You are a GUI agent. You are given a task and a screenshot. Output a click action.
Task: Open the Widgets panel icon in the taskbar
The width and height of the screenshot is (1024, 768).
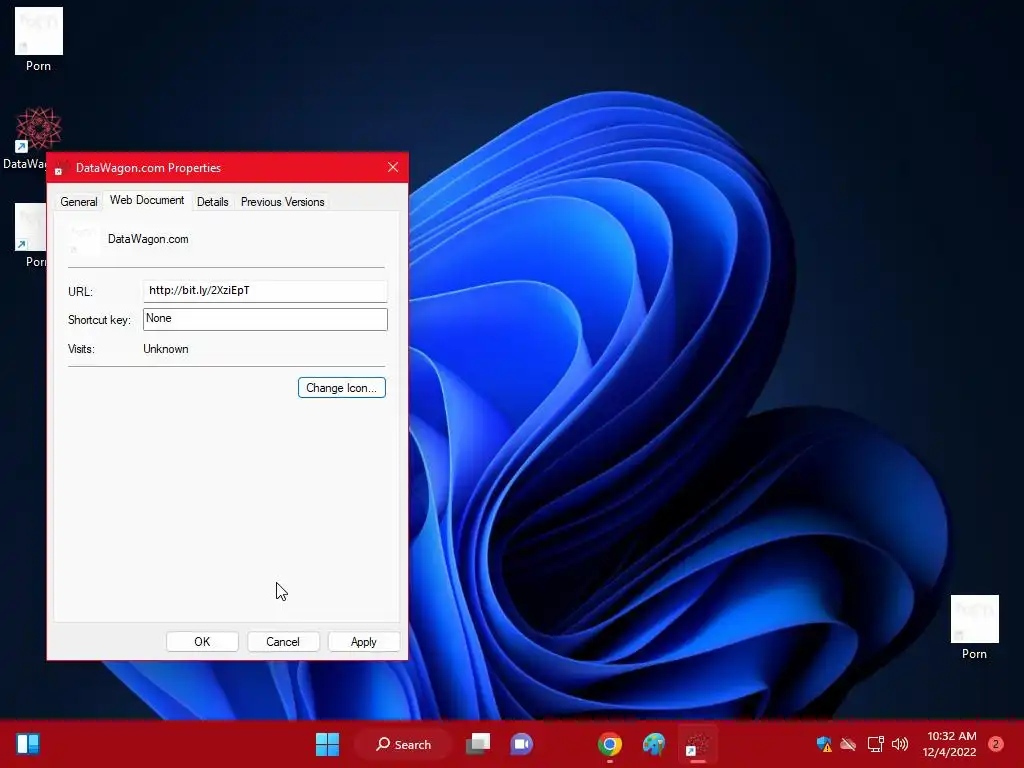28,744
